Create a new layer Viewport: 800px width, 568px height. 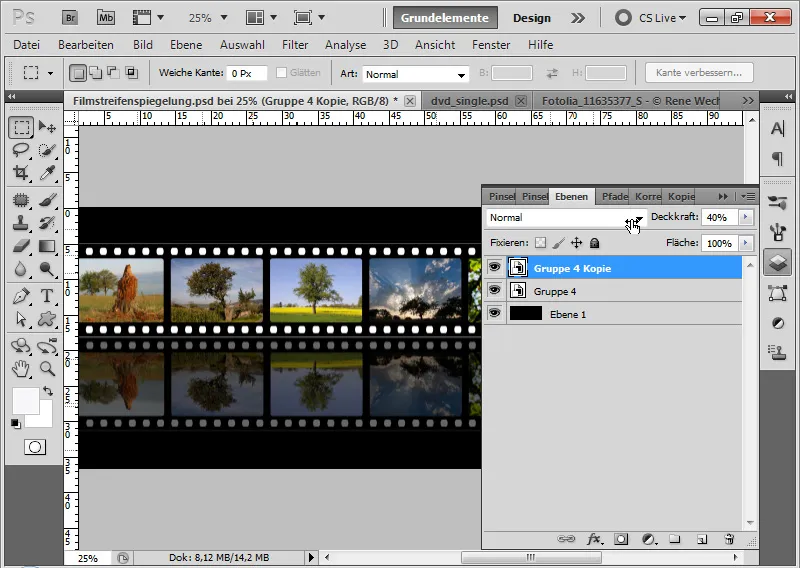pos(702,539)
